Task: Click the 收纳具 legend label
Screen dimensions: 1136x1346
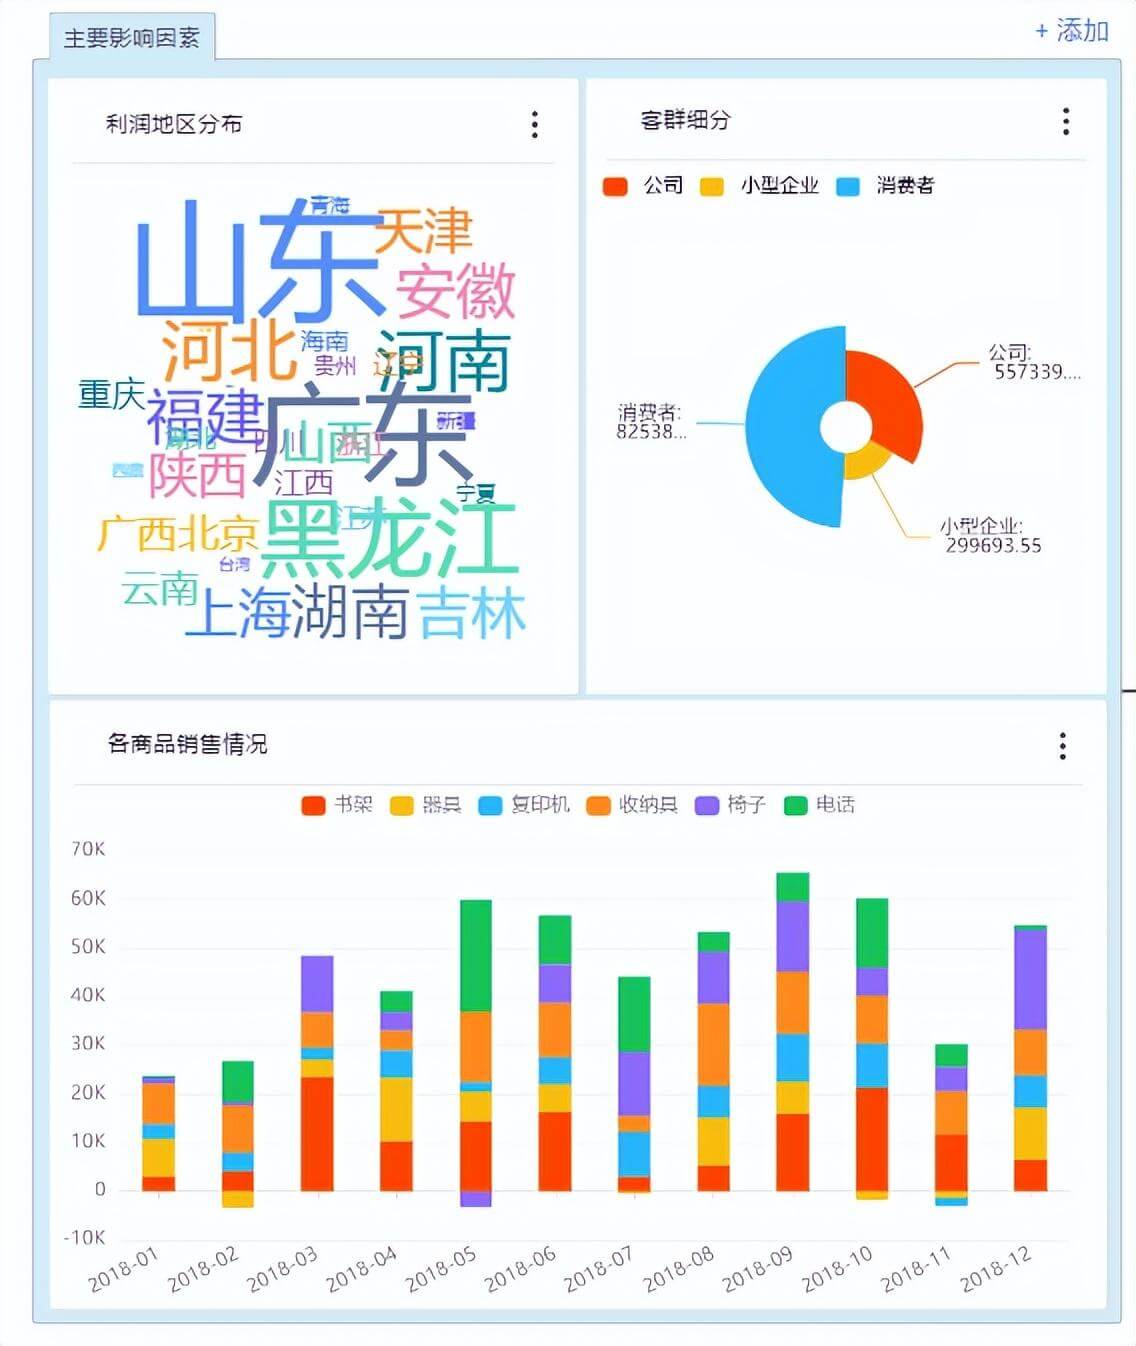Action: tap(648, 805)
